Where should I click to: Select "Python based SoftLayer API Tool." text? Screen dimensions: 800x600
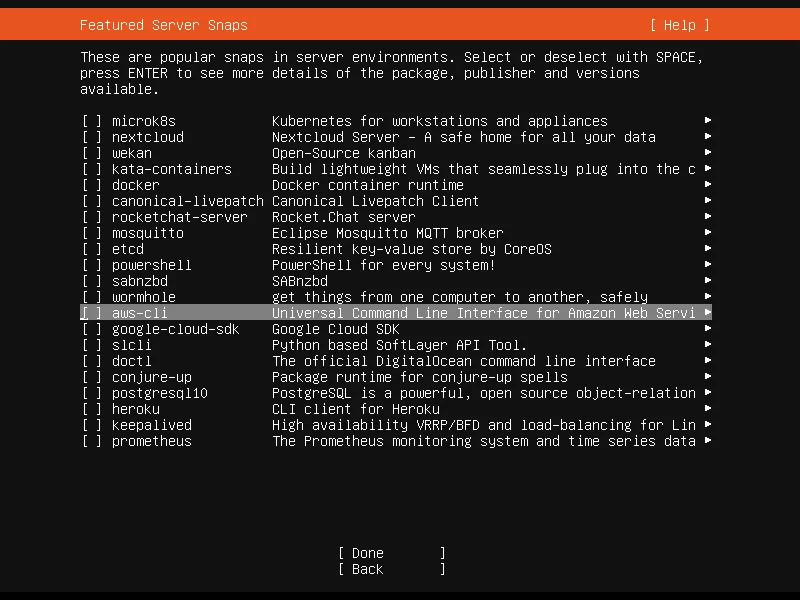click(399, 345)
